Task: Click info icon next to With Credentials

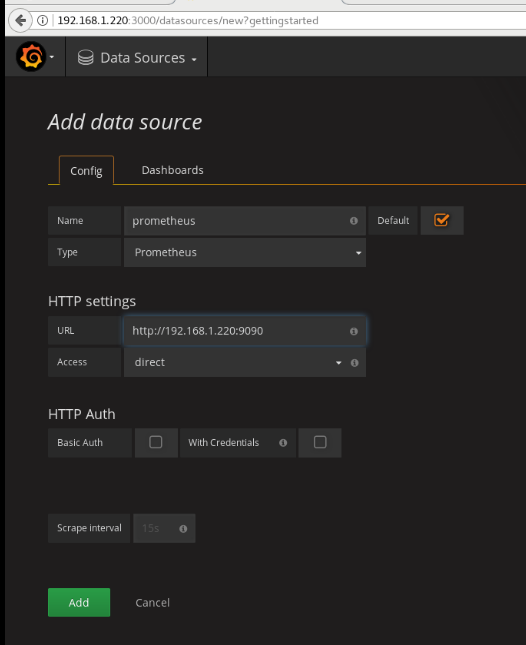Action: (283, 443)
